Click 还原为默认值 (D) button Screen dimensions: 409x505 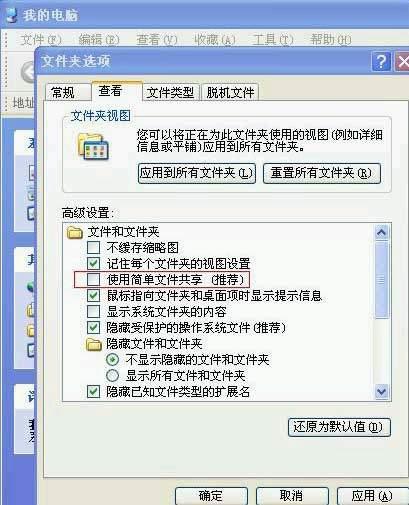coord(339,427)
